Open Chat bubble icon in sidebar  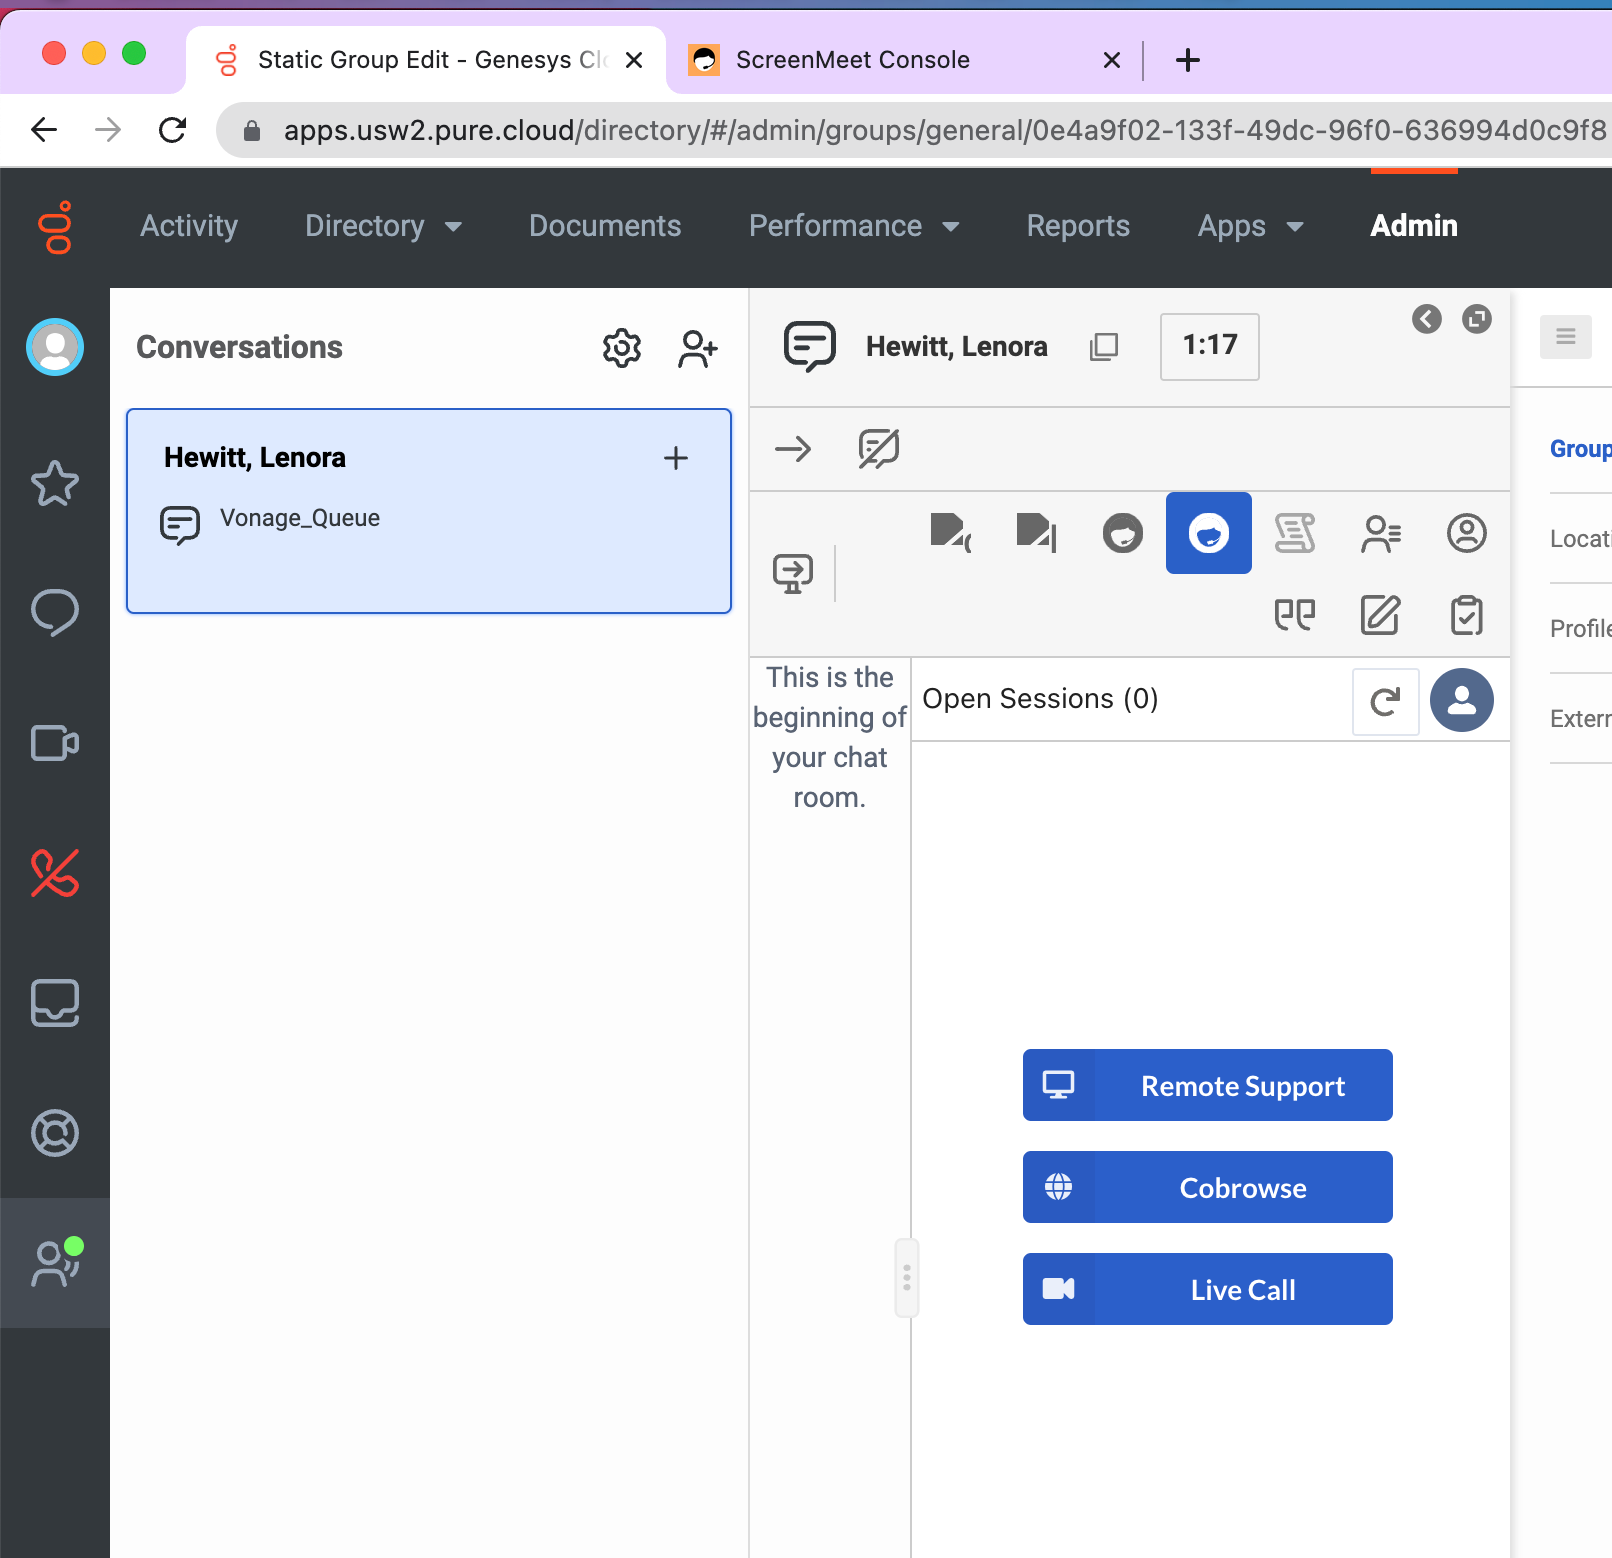click(x=55, y=612)
